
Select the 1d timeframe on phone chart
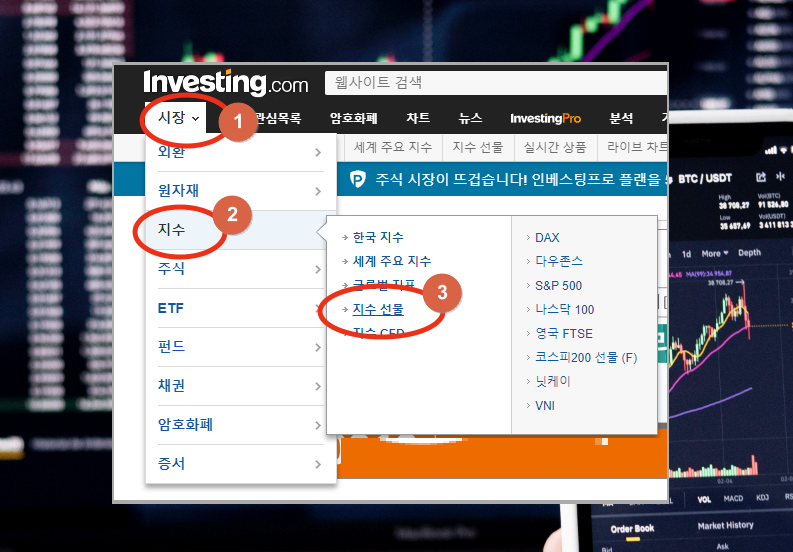point(686,254)
